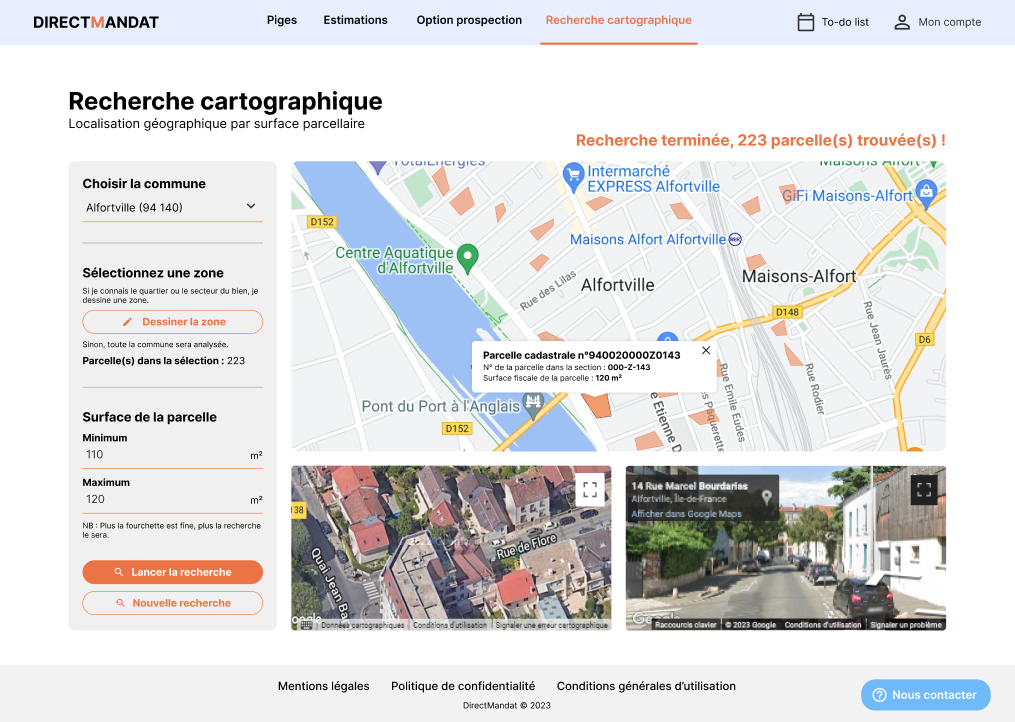Close the parcelle cadastrale popup

(x=706, y=350)
